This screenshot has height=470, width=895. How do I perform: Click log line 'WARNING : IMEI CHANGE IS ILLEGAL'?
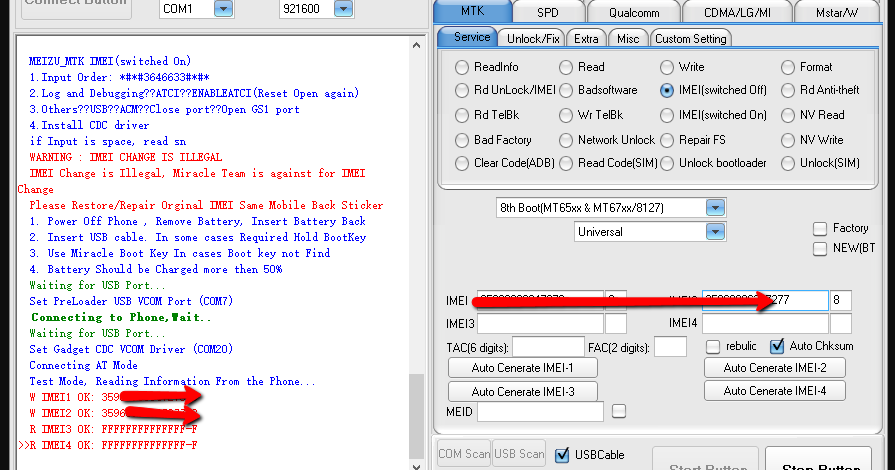coord(126,157)
